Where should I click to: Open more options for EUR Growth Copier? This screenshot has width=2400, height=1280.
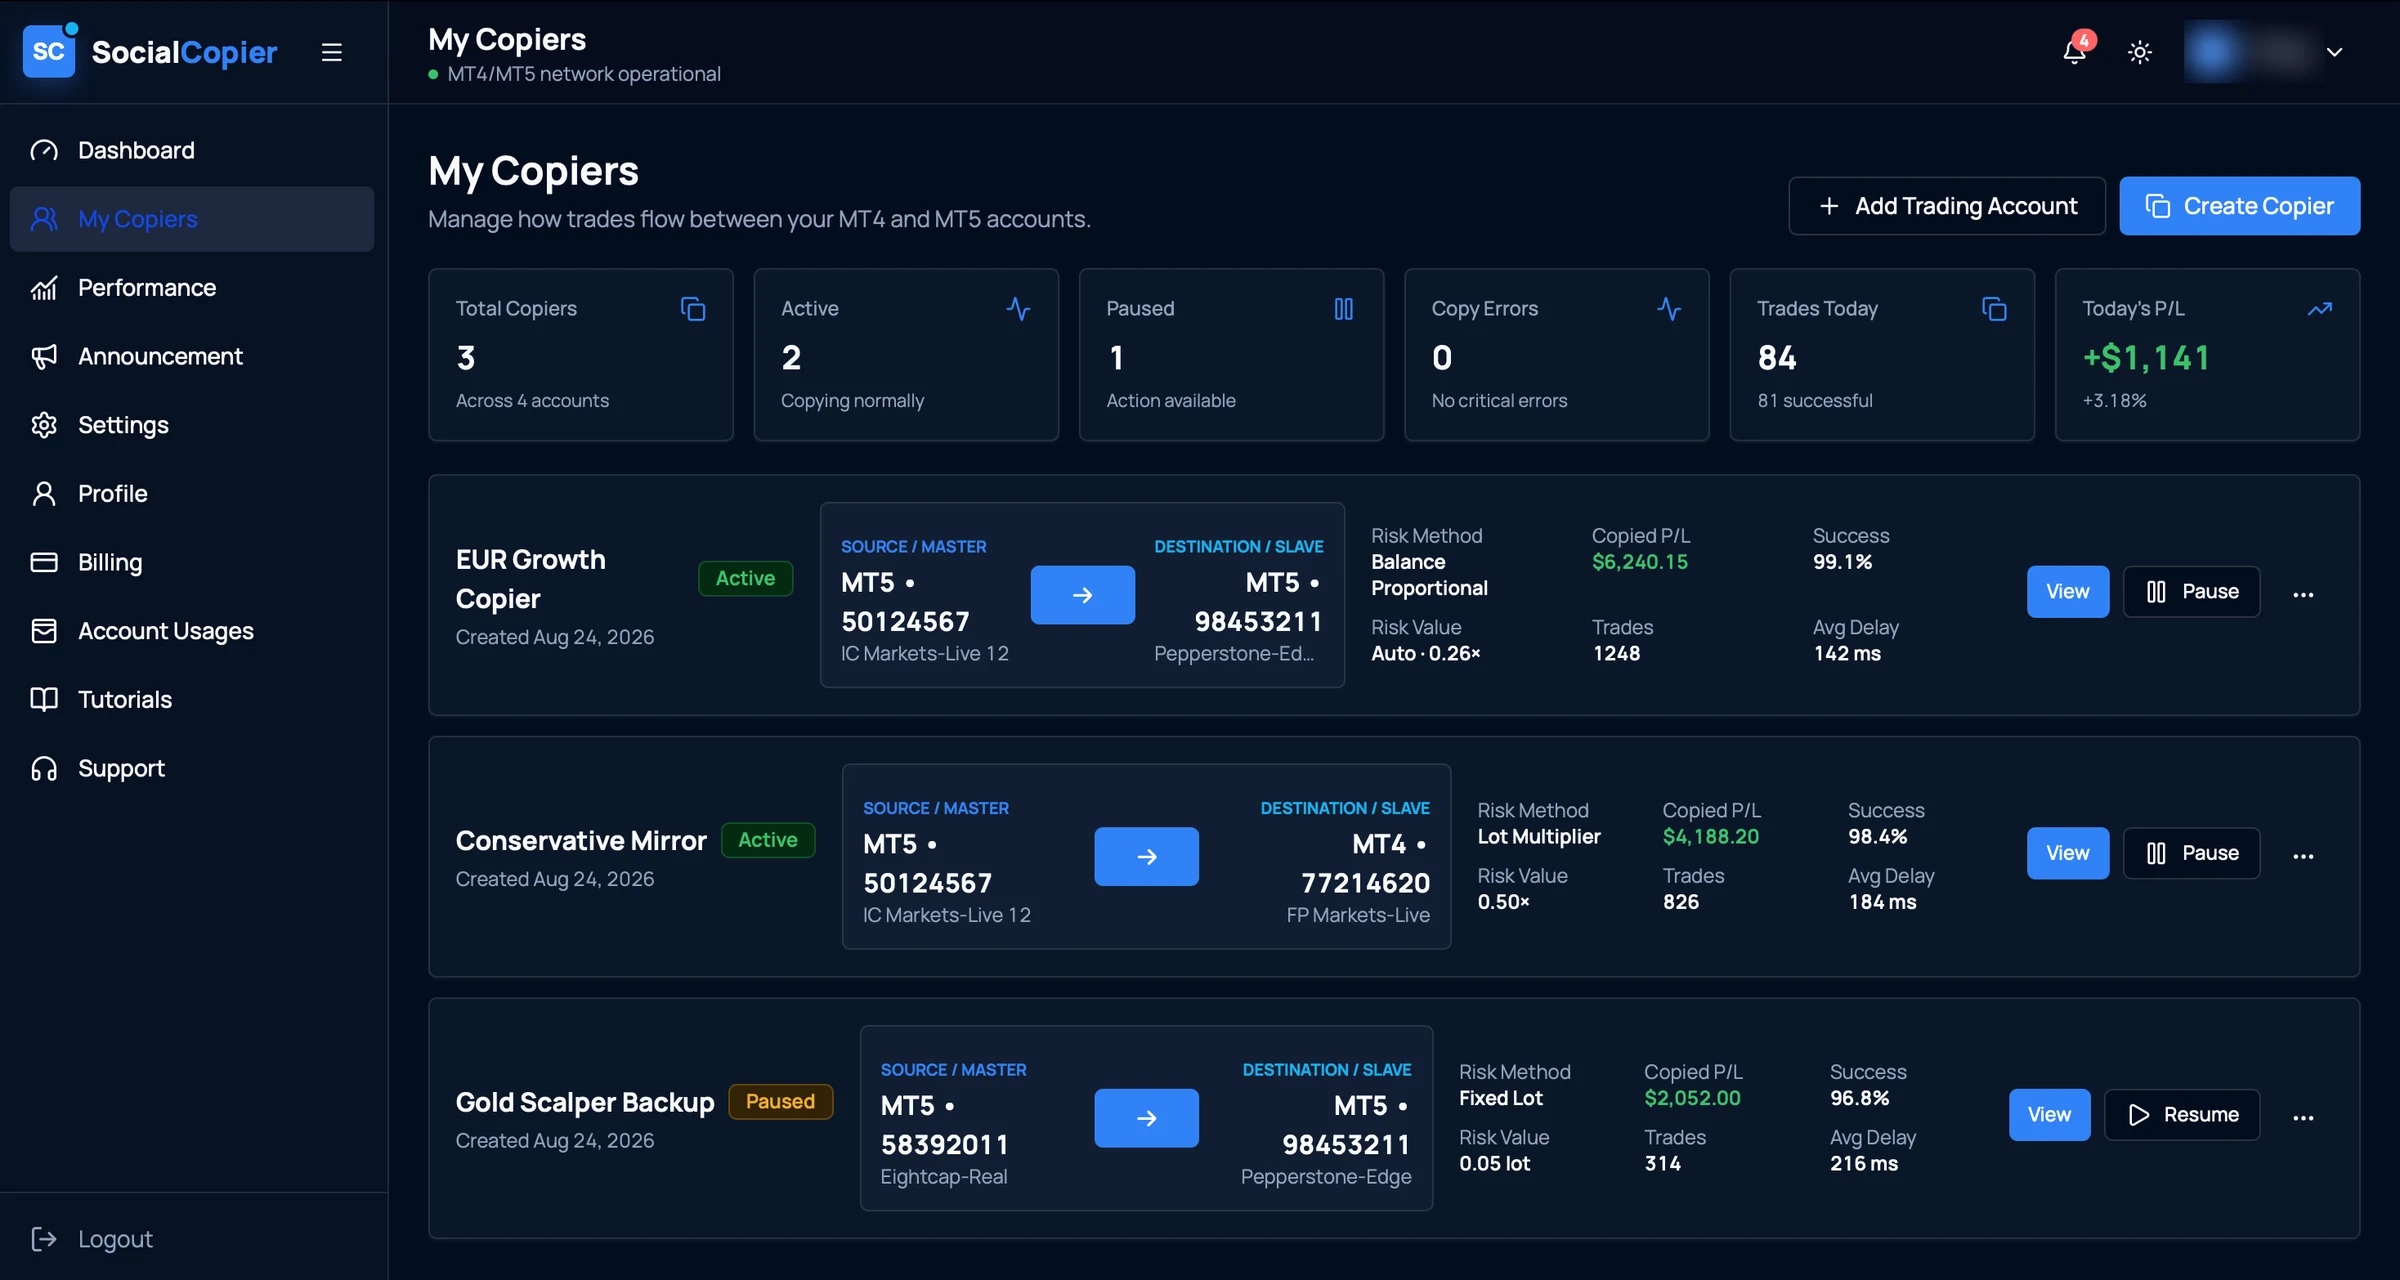2303,594
